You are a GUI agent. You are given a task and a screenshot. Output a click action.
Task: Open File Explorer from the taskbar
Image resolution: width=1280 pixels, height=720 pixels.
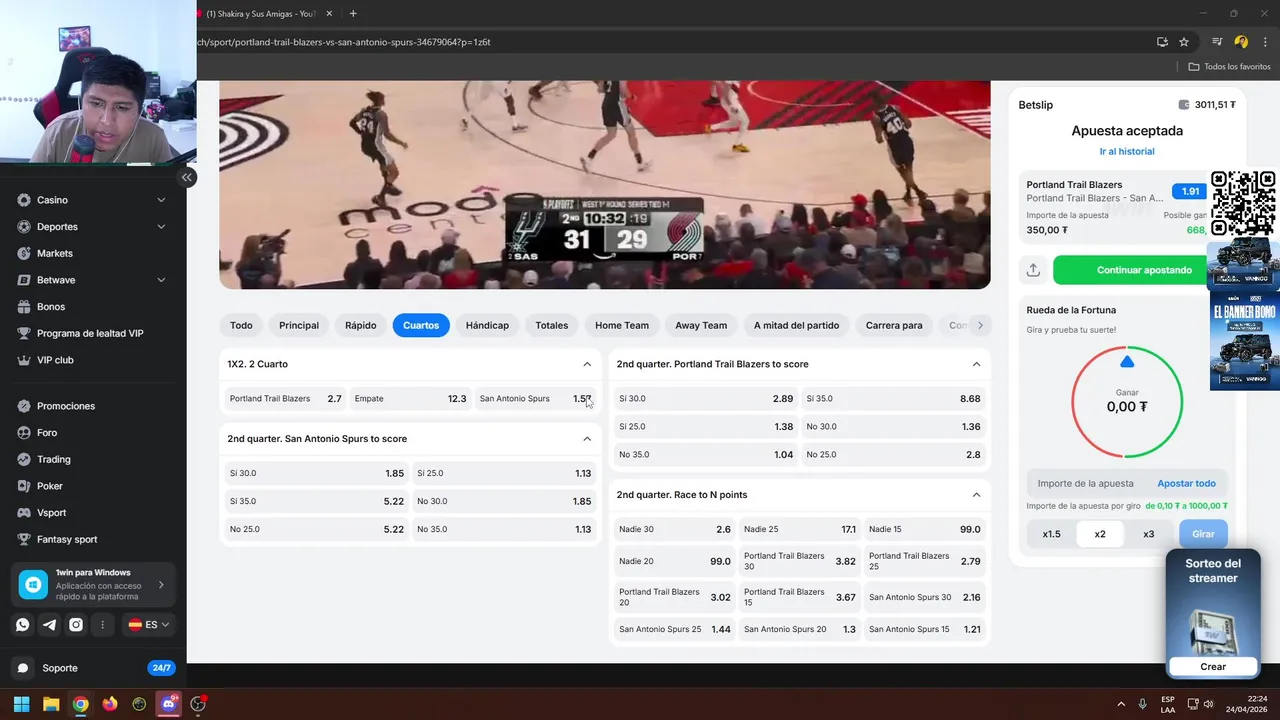point(51,704)
